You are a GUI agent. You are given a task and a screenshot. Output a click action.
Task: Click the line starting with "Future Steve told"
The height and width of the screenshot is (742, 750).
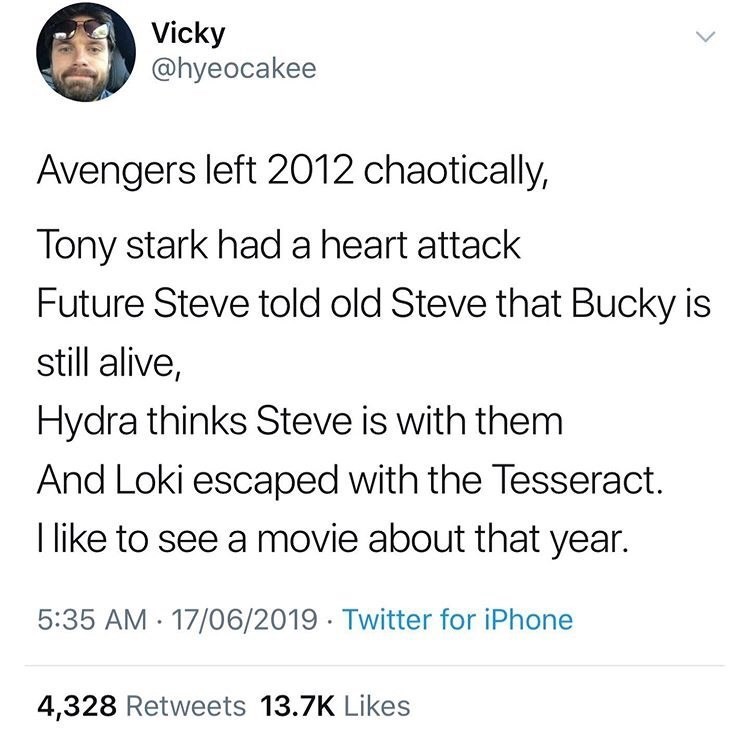point(372,305)
